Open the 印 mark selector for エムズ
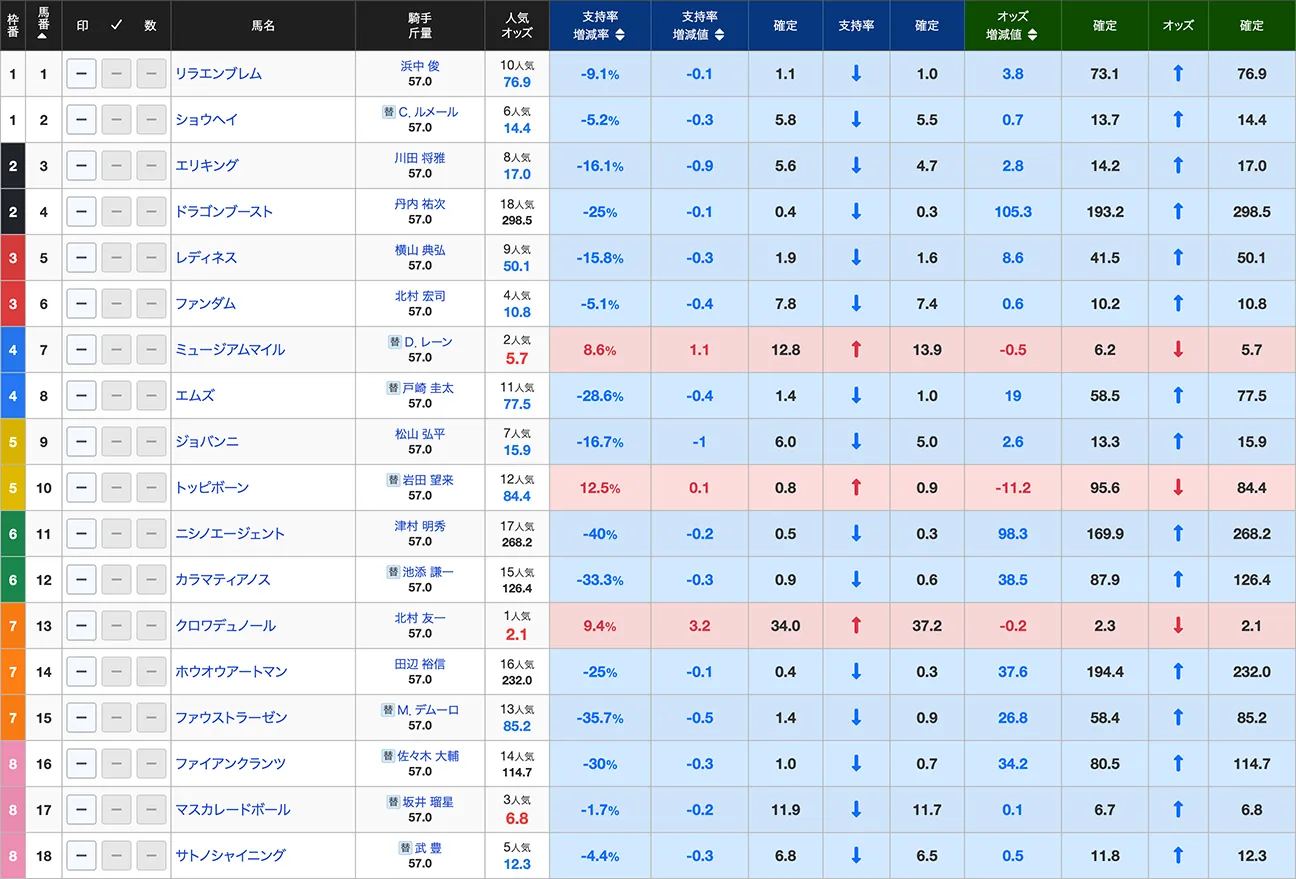This screenshot has width=1296, height=879. point(81,396)
